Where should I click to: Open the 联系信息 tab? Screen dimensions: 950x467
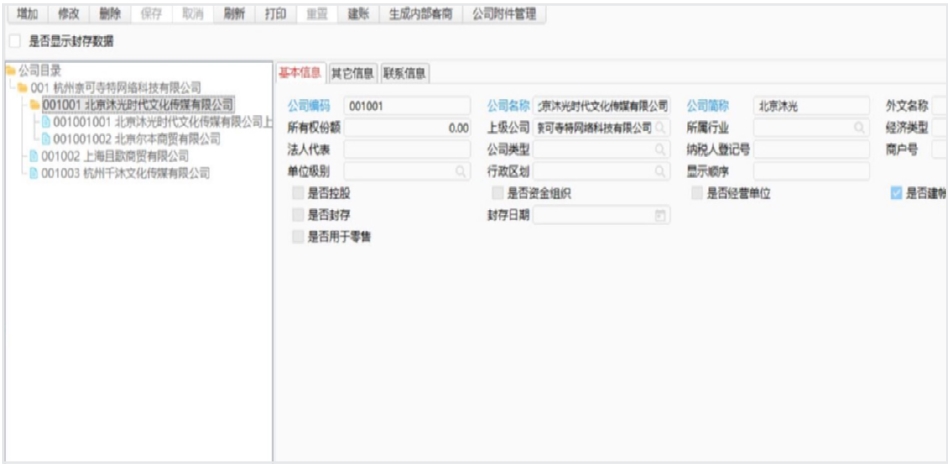(404, 73)
